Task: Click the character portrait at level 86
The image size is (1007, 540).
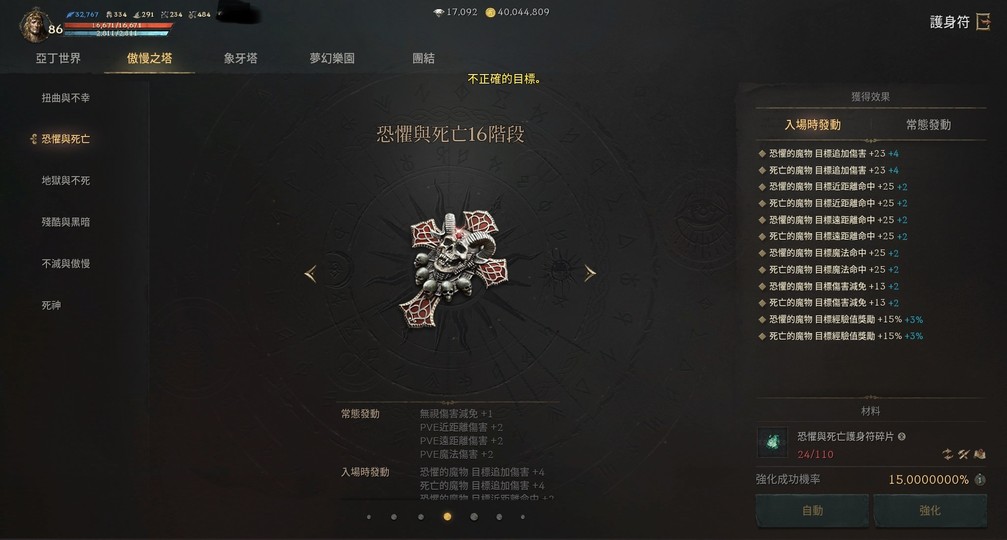Action: tap(34, 26)
